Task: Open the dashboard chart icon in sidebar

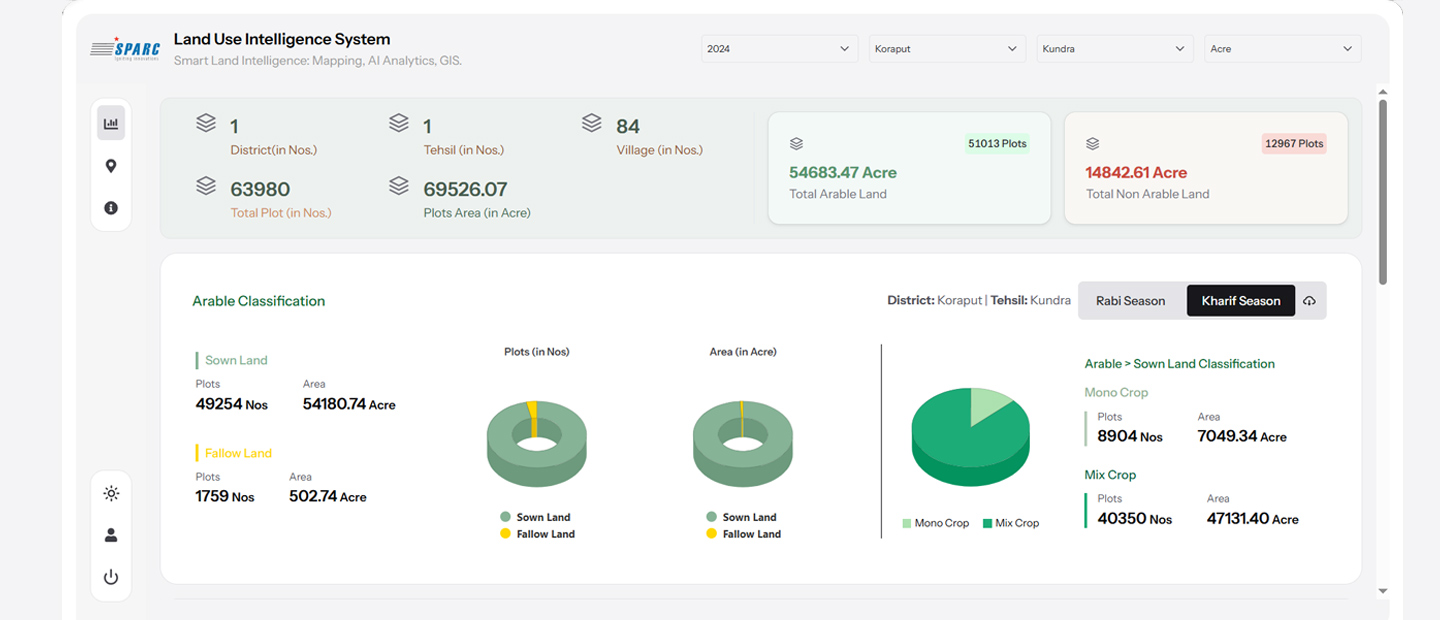Action: point(111,123)
